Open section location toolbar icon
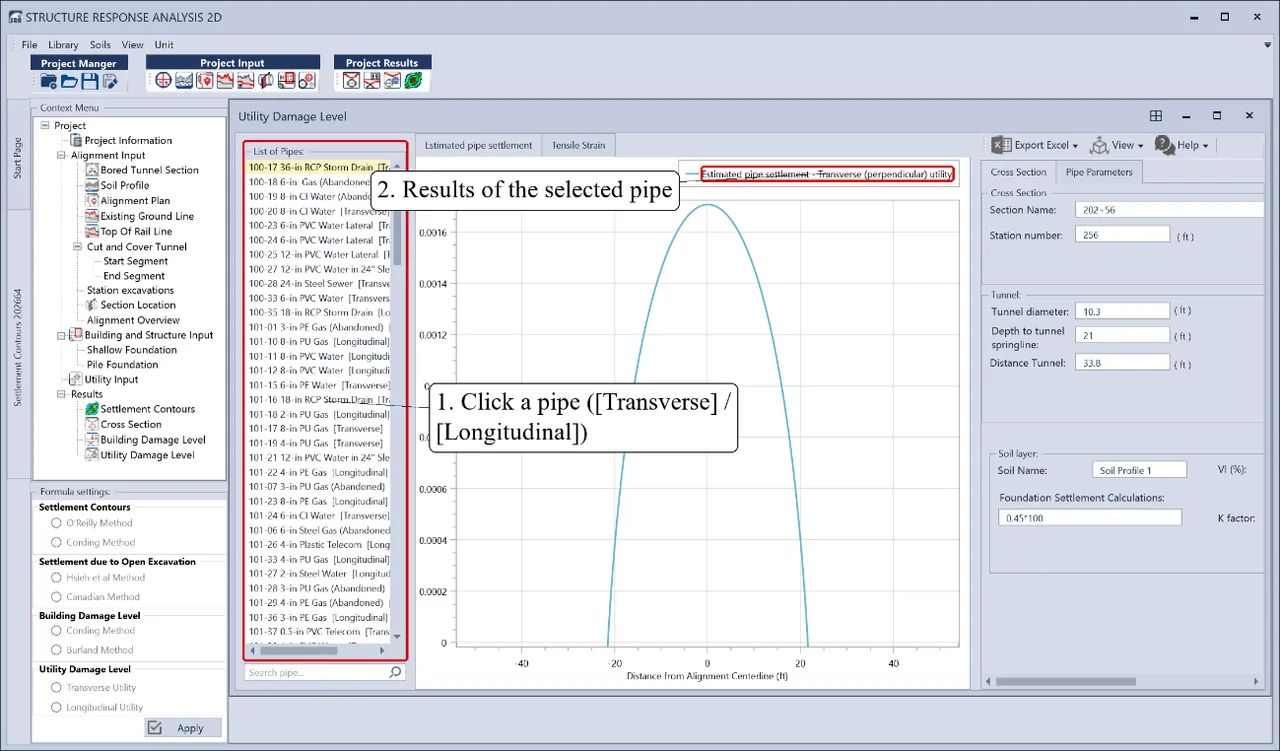Screen dimensions: 1280x751 pyautogui.click(x=266, y=81)
